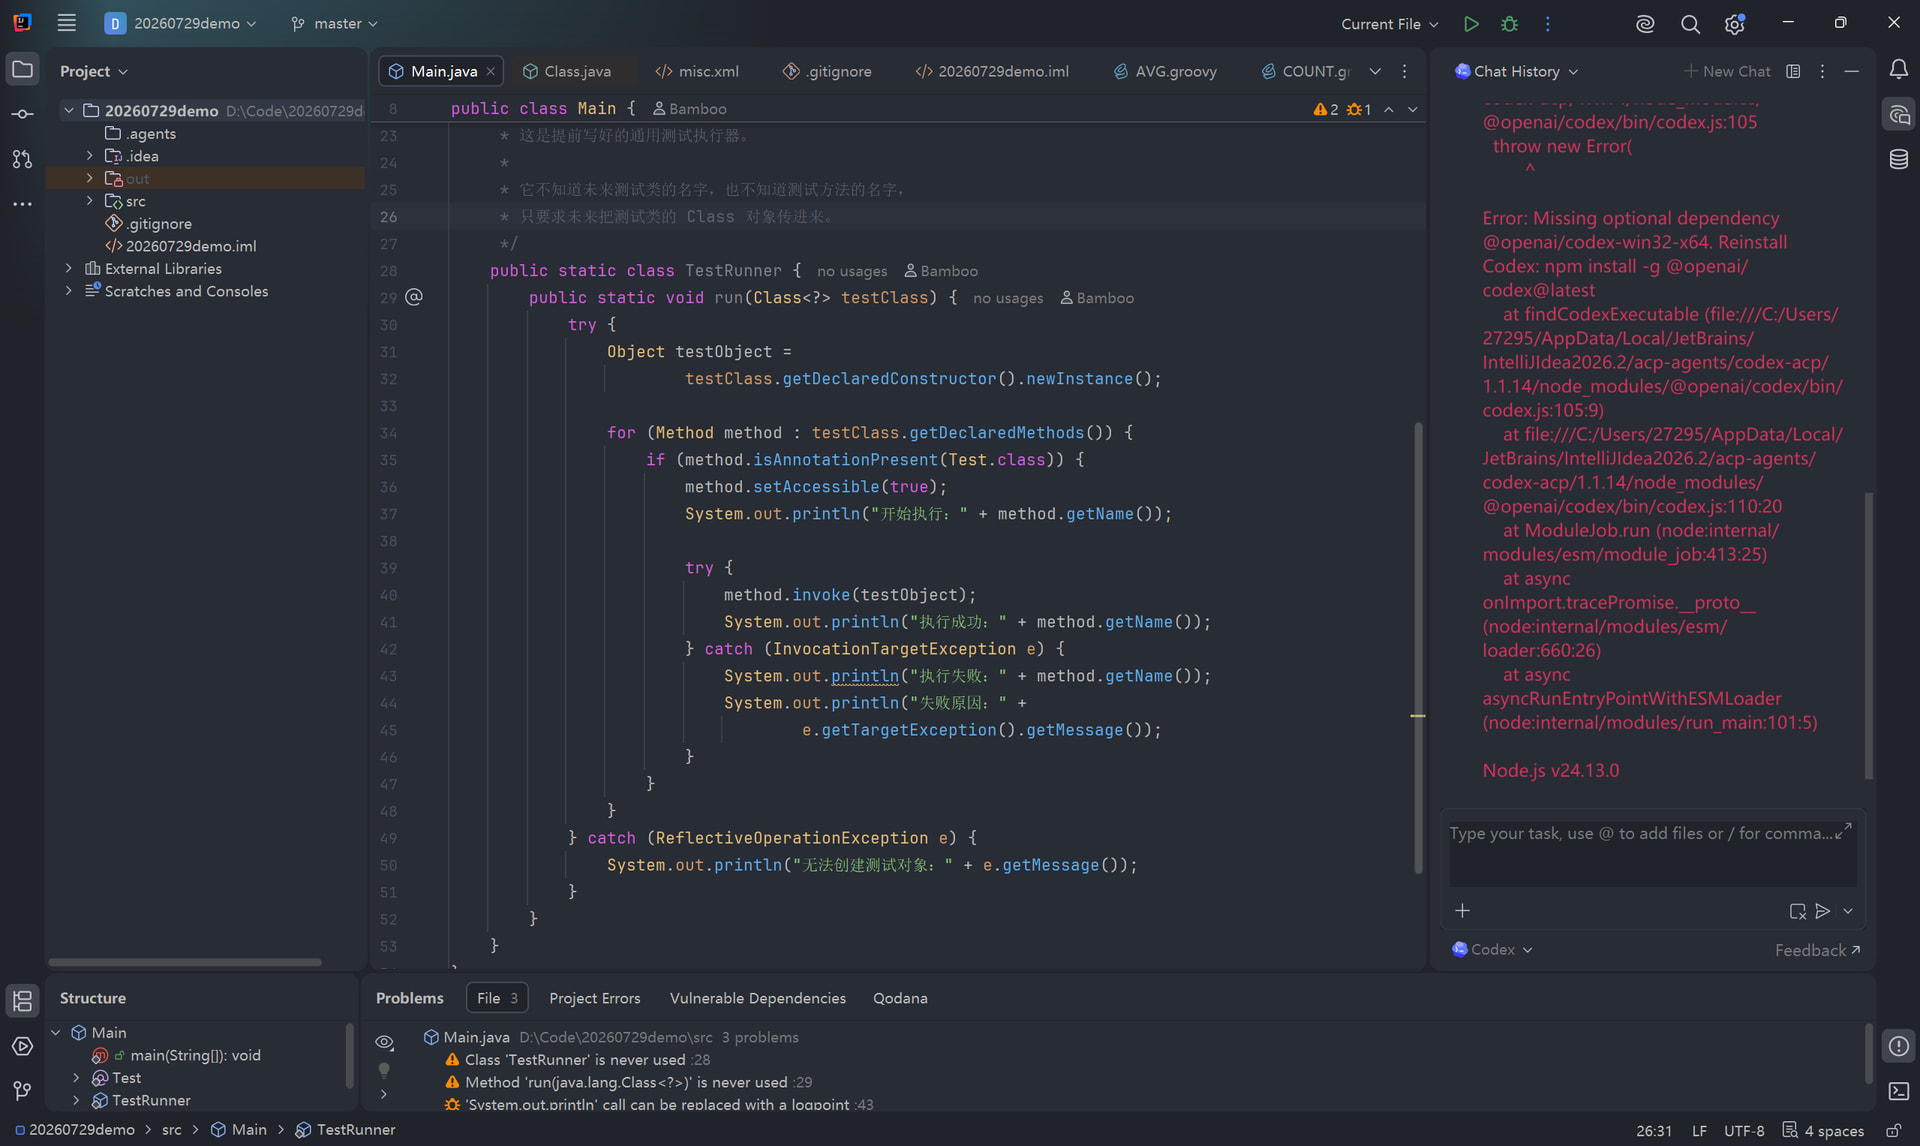Send the chat message arrow
Viewport: 1920px width, 1146px height.
pyautogui.click(x=1823, y=911)
